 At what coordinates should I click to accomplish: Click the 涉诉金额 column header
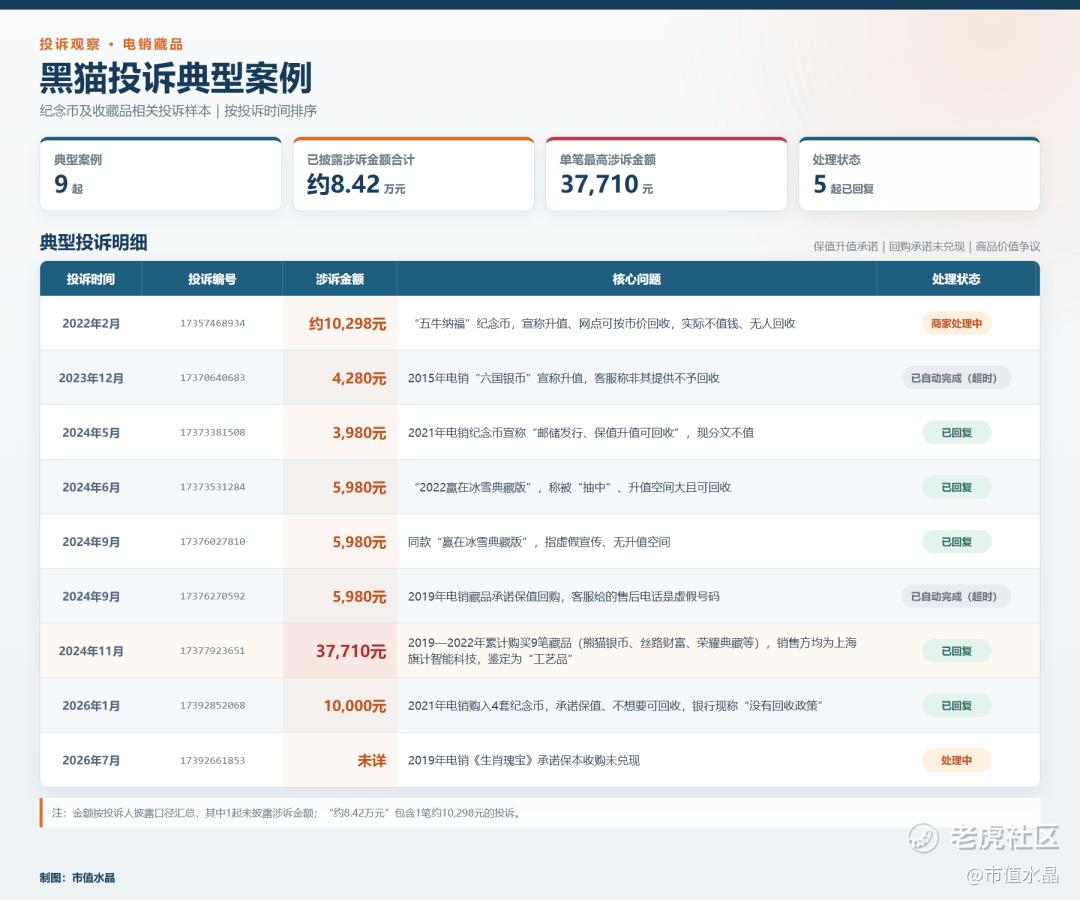340,279
